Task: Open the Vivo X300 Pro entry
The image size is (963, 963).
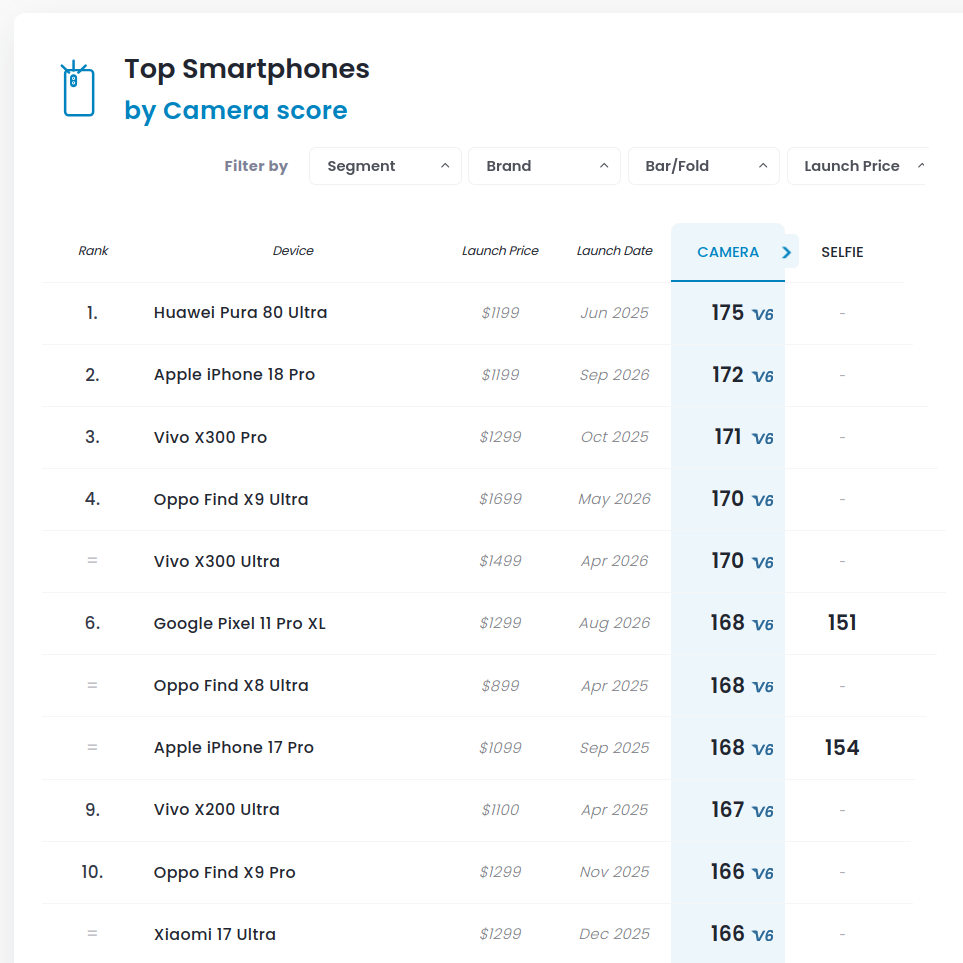Action: click(x=210, y=437)
